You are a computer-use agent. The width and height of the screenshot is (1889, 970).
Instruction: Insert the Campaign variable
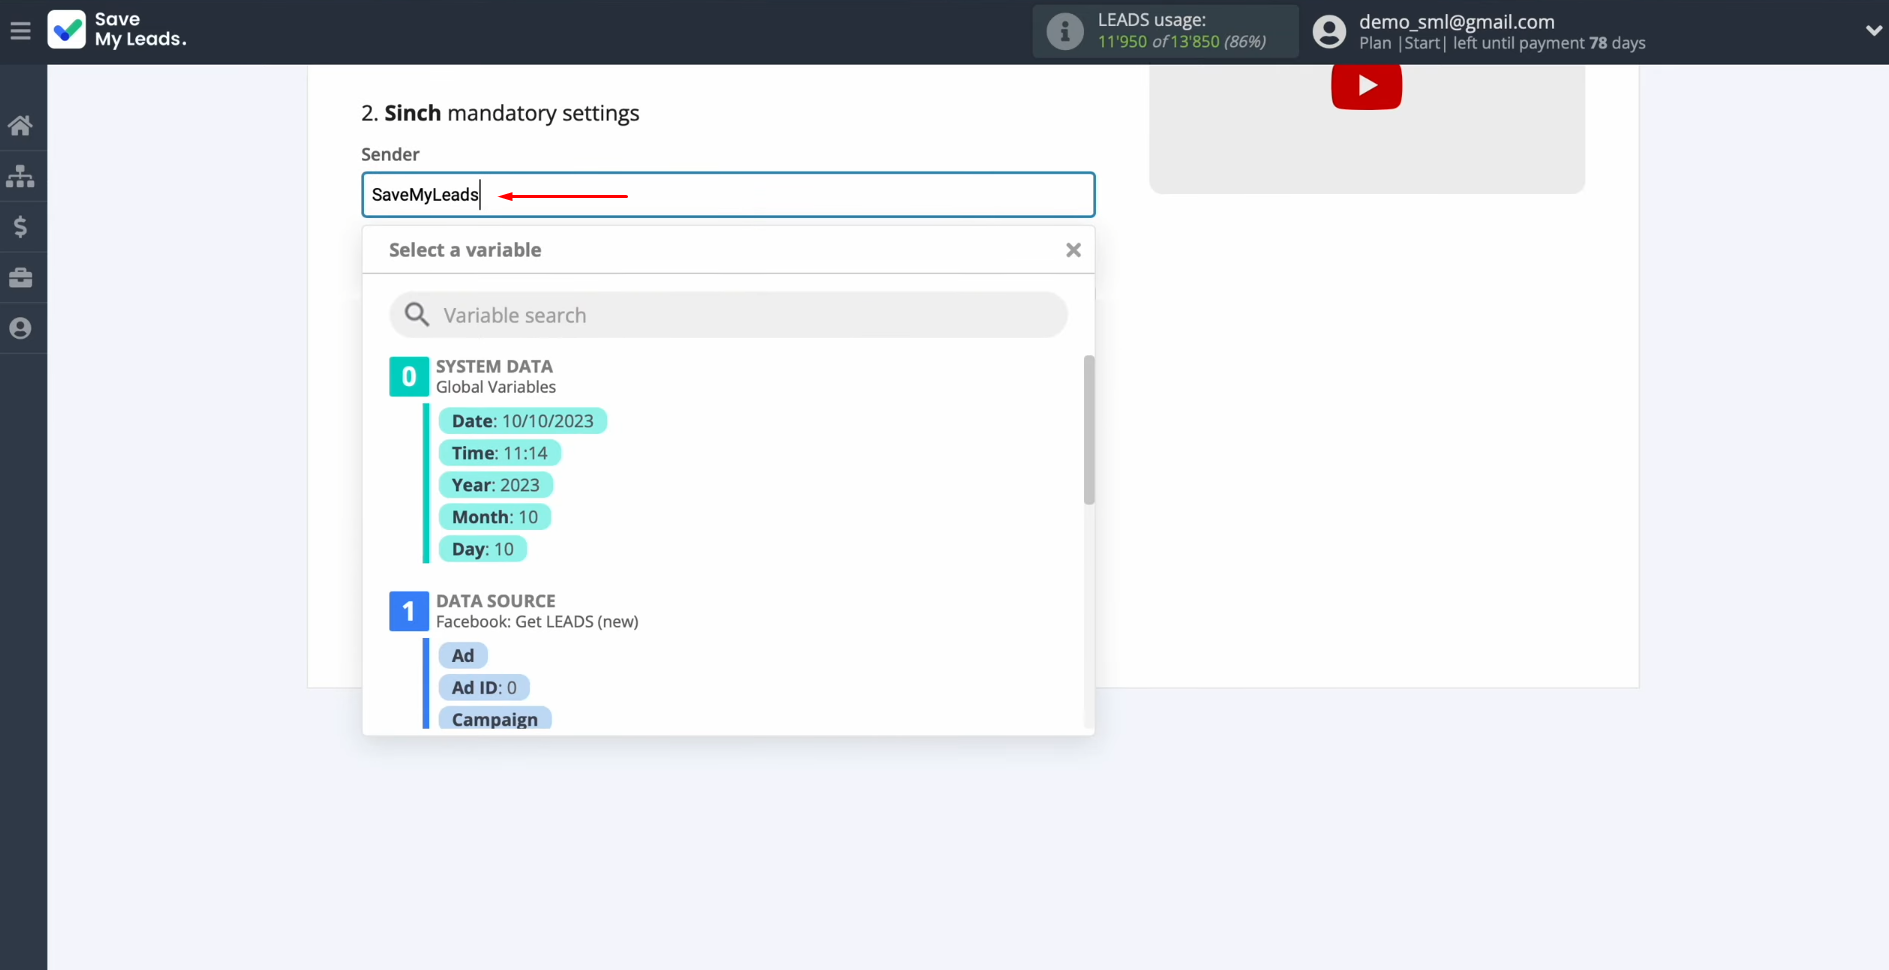tap(494, 719)
